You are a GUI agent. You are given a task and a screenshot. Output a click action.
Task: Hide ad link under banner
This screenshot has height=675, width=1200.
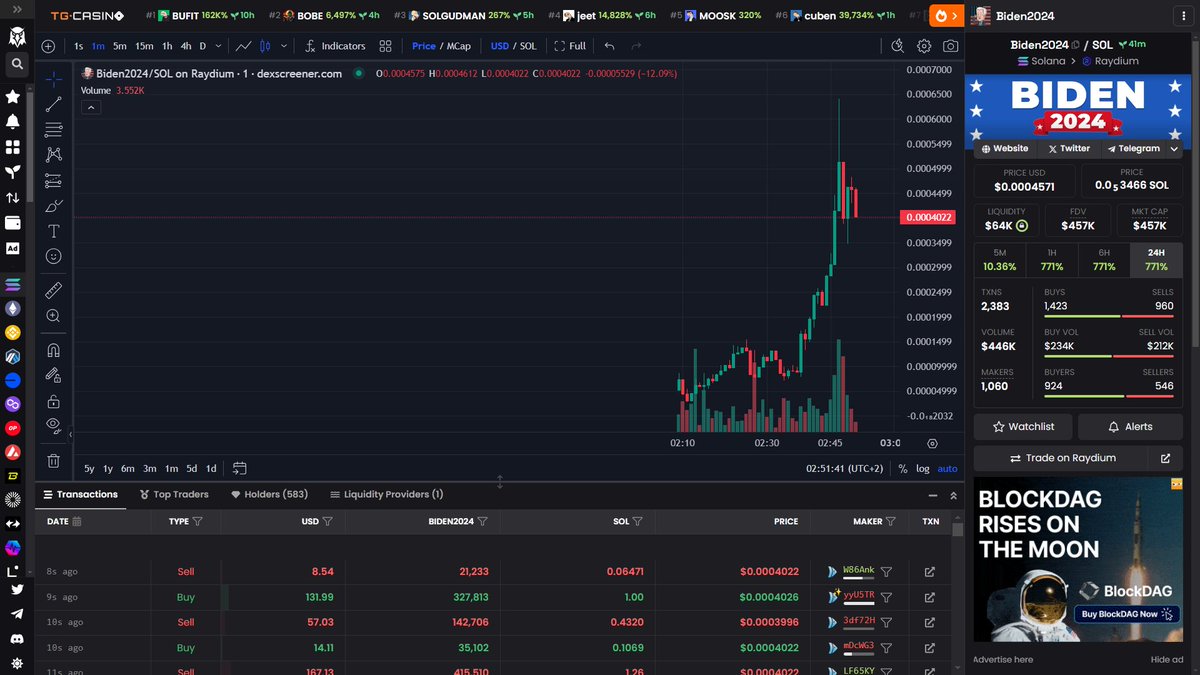coord(1166,660)
